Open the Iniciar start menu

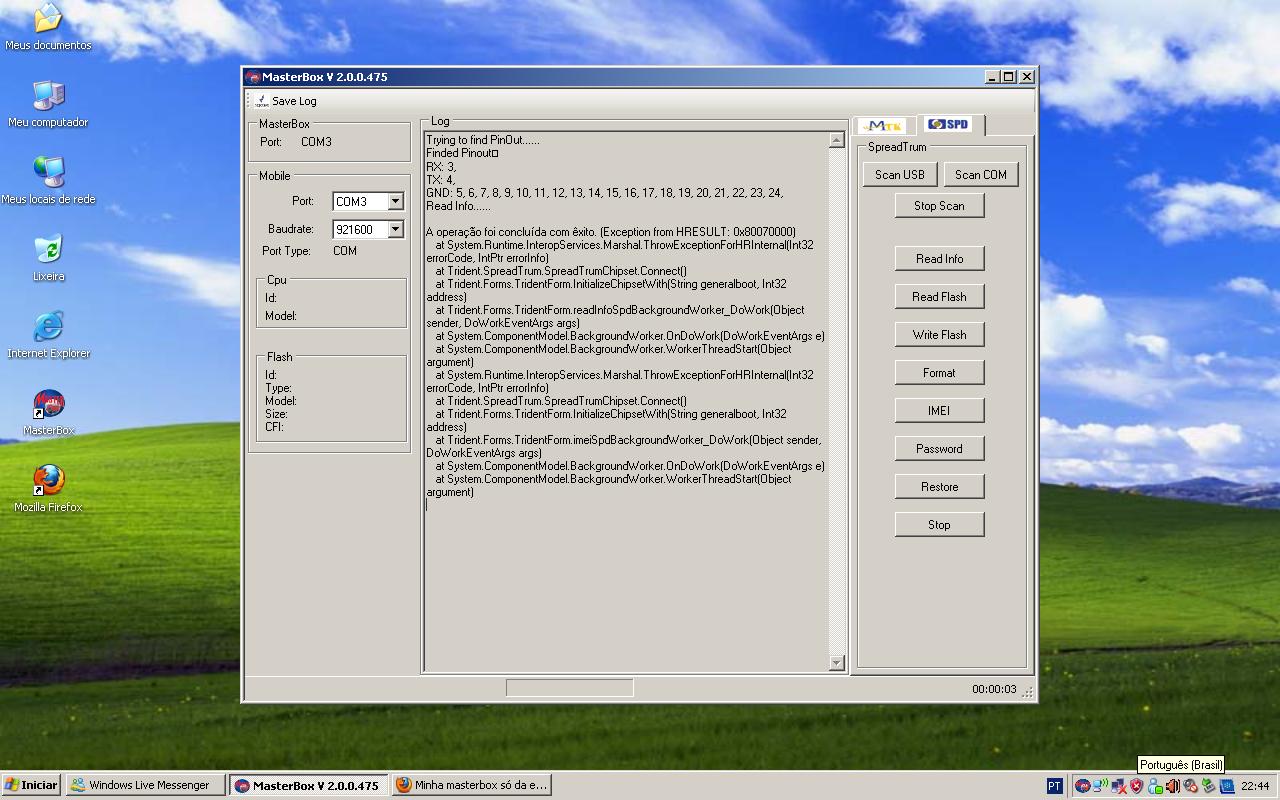(x=31, y=785)
